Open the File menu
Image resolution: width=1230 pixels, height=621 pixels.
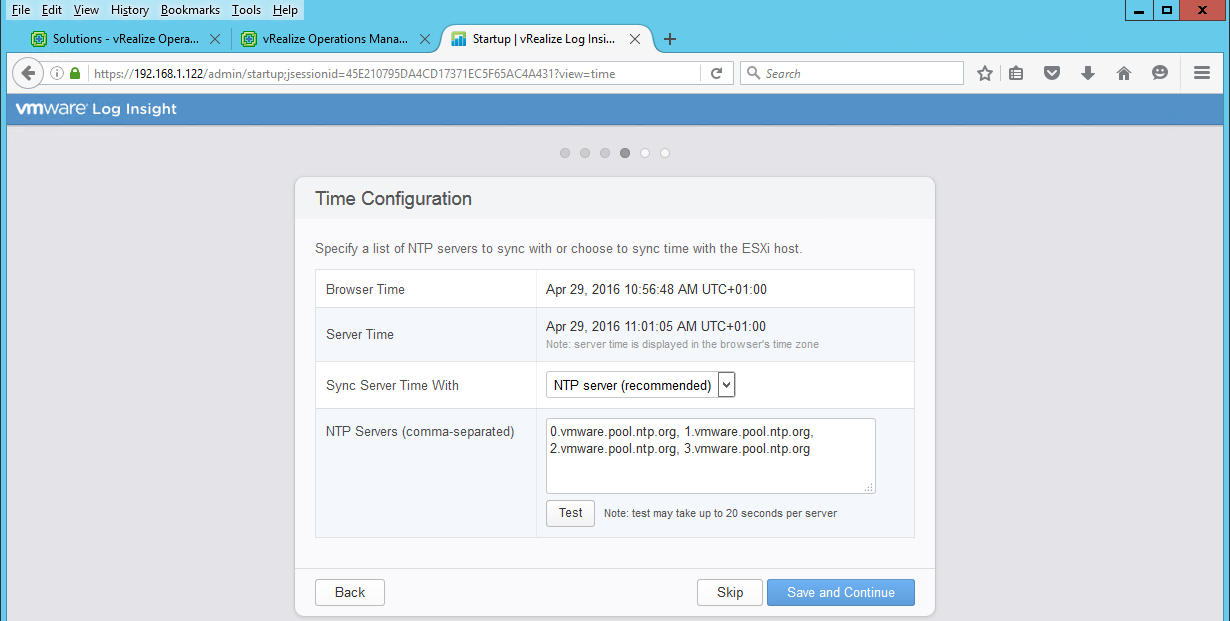click(20, 10)
